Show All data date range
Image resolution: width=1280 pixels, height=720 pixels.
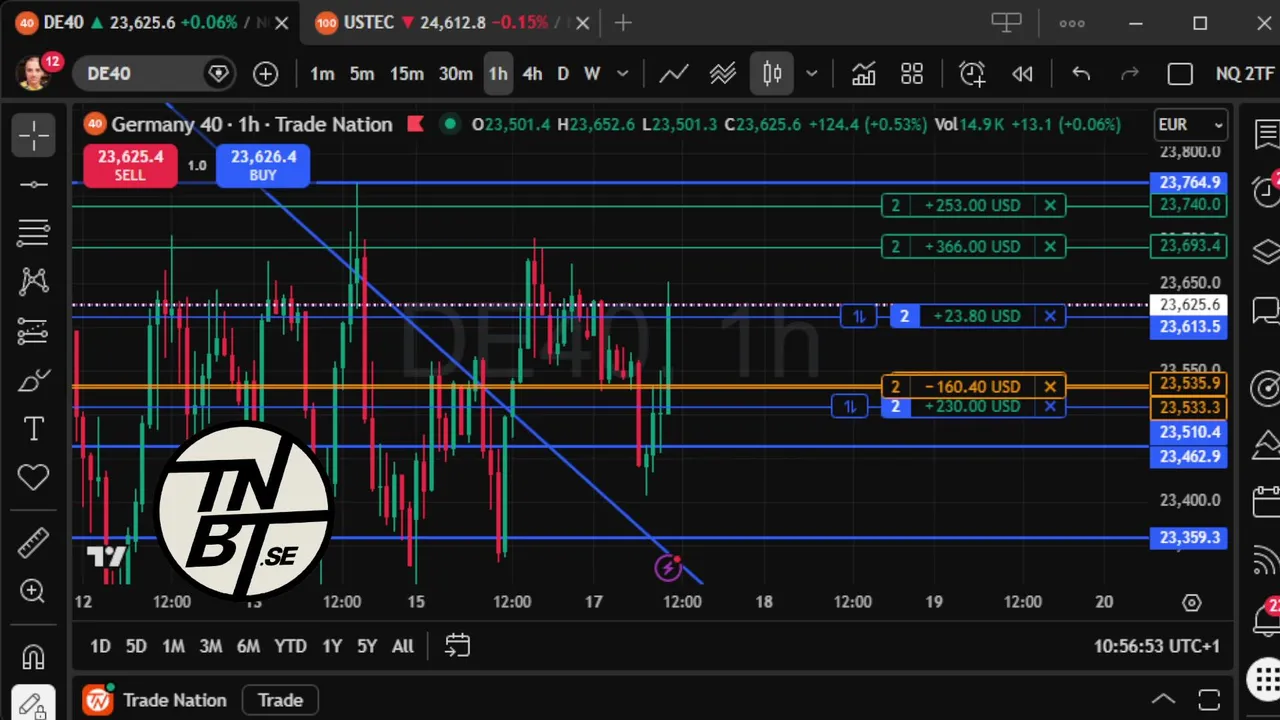[x=403, y=646]
